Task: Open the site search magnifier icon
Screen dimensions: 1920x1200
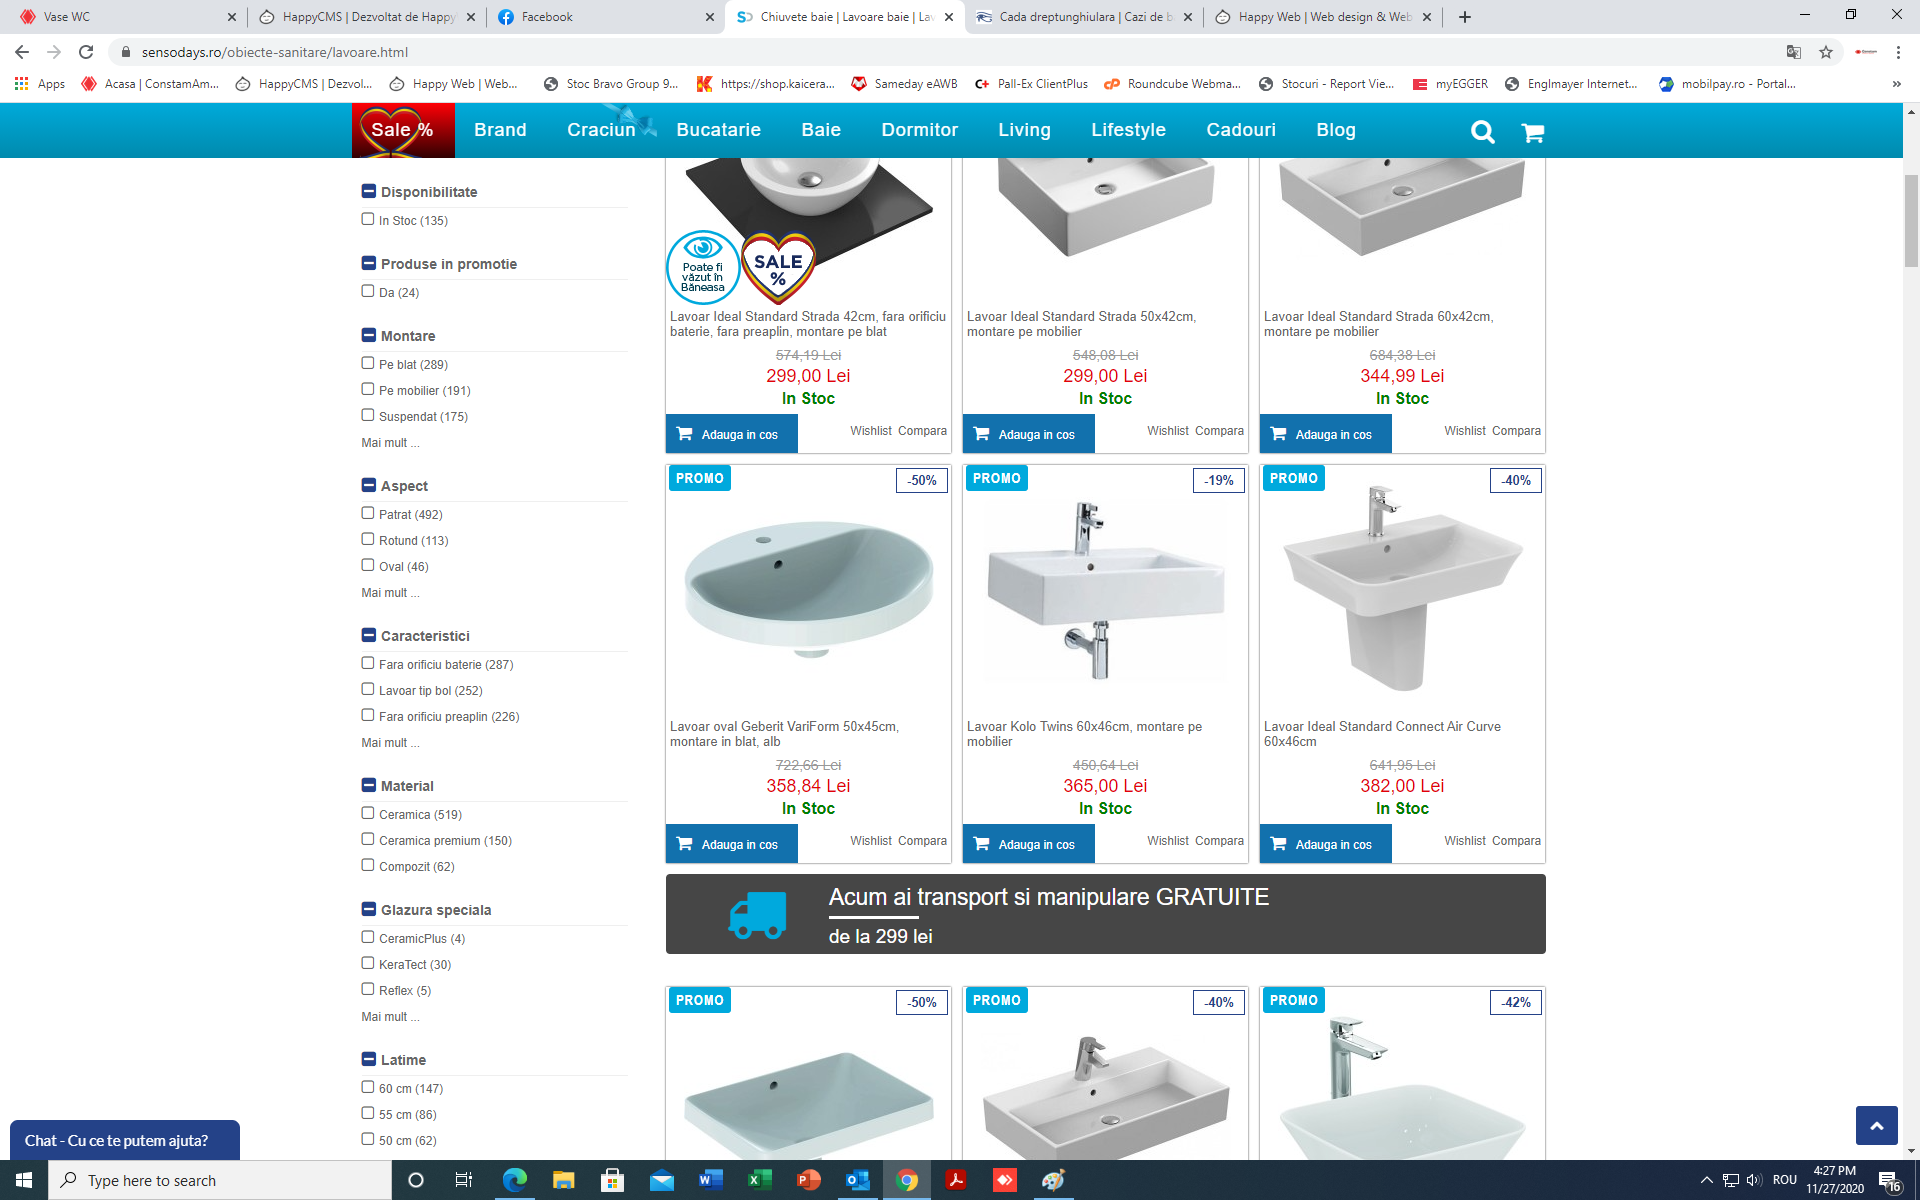Action: pos(1482,131)
